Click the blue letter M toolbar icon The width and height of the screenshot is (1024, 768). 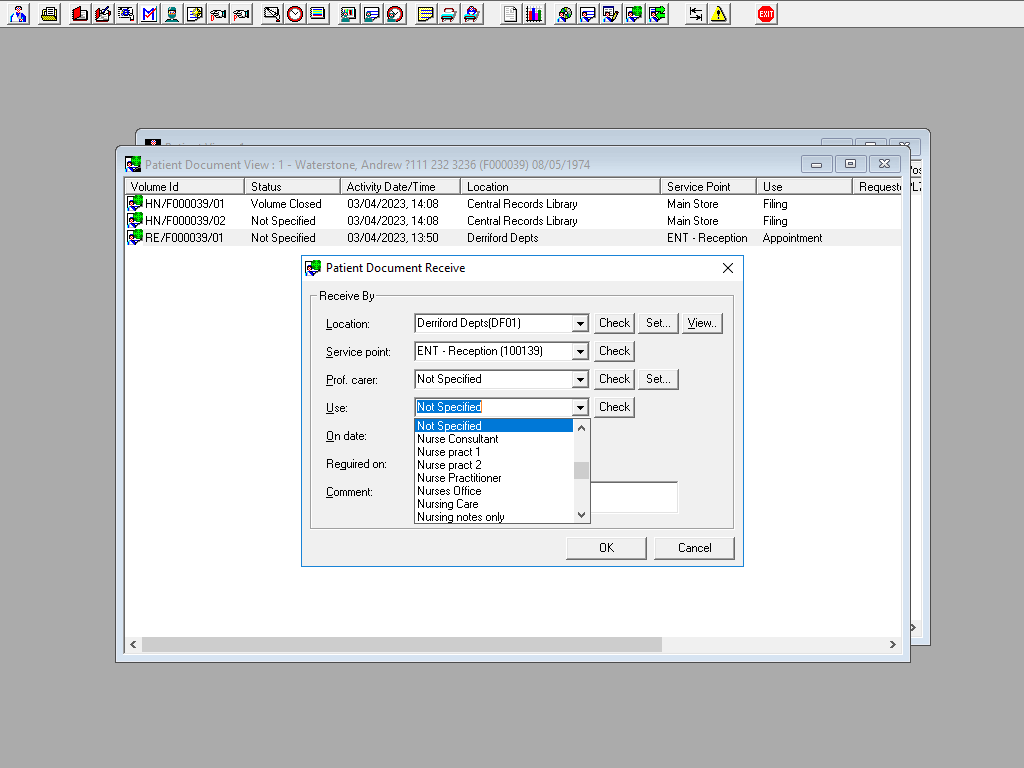coord(150,14)
